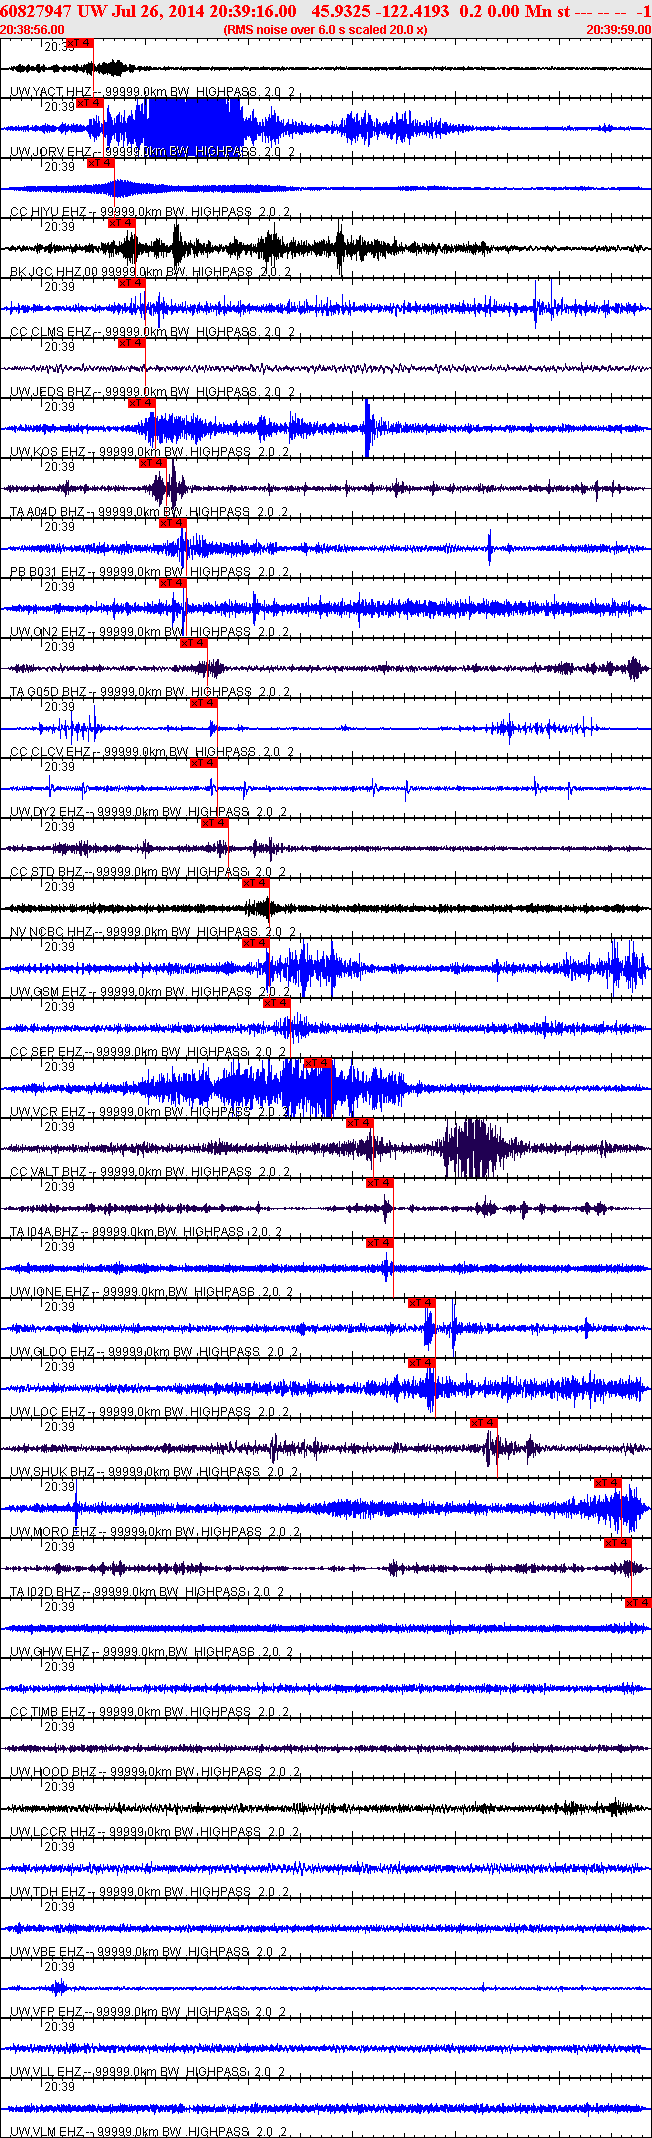Click the event ID 60827947 in header
Image resolution: width=652 pixels, height=2138 pixels.
tap(35, 11)
